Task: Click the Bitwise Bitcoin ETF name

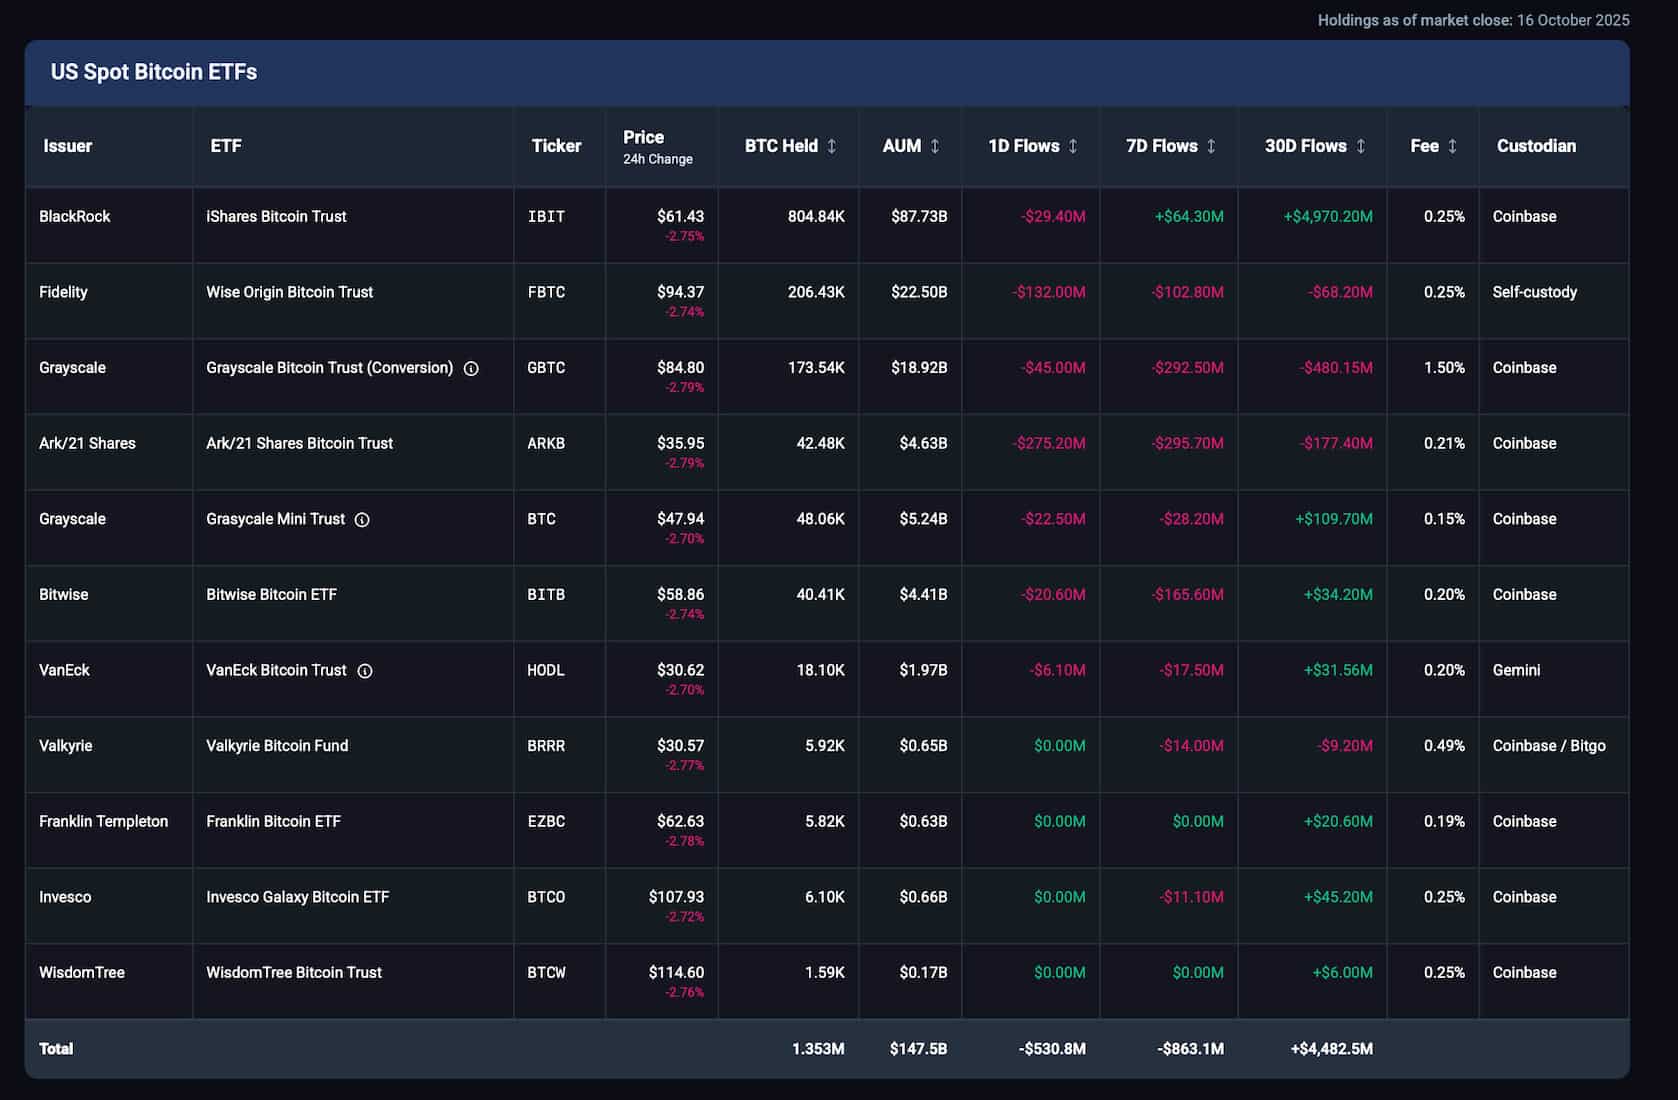Action: tap(271, 595)
